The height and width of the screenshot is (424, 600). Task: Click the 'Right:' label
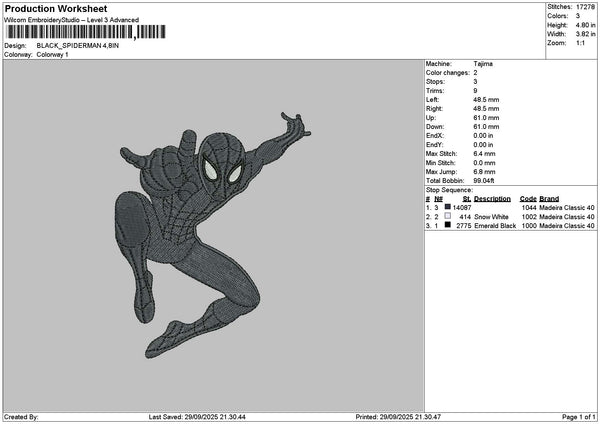coord(434,109)
